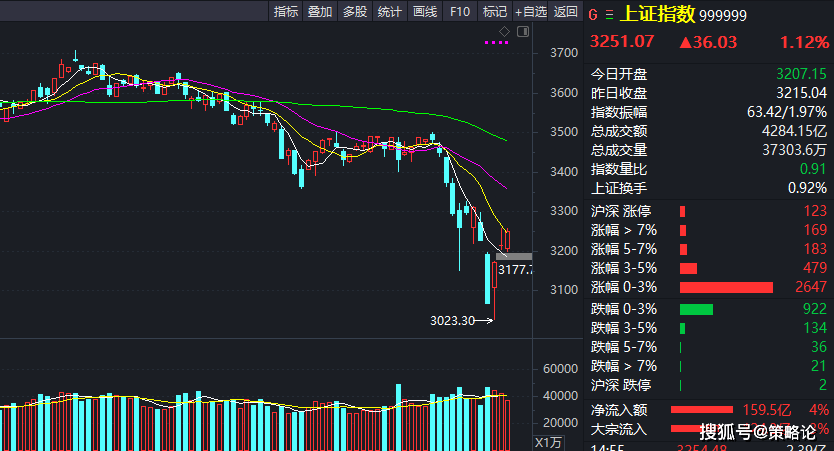Screen dimensions: 834x451
Task: Open the 统计 statistics menu
Action: (390, 12)
